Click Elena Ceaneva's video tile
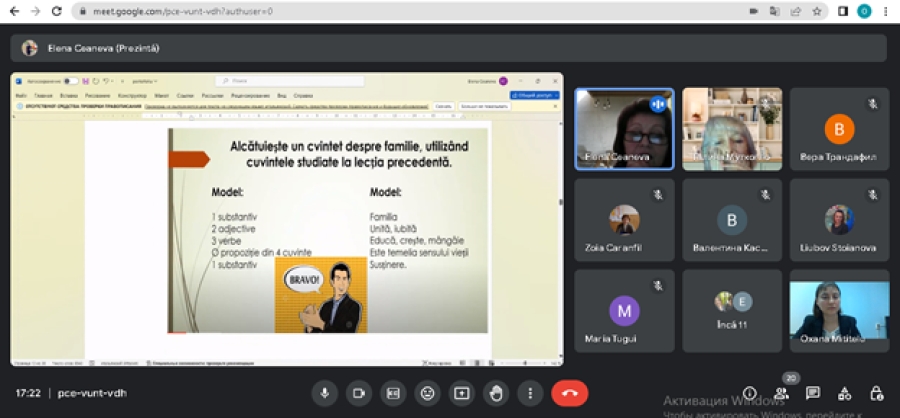Image resolution: width=900 pixels, height=418 pixels. click(x=624, y=129)
